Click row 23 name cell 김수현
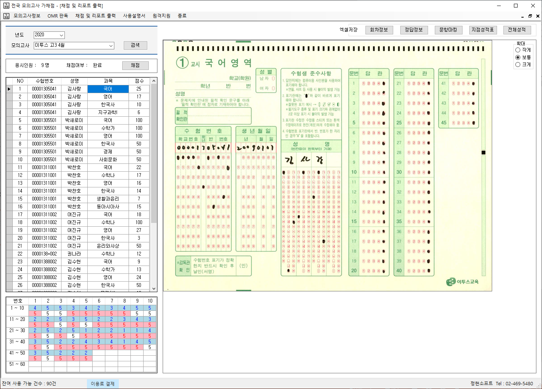Screen dimensions: 542x389 click(74, 261)
